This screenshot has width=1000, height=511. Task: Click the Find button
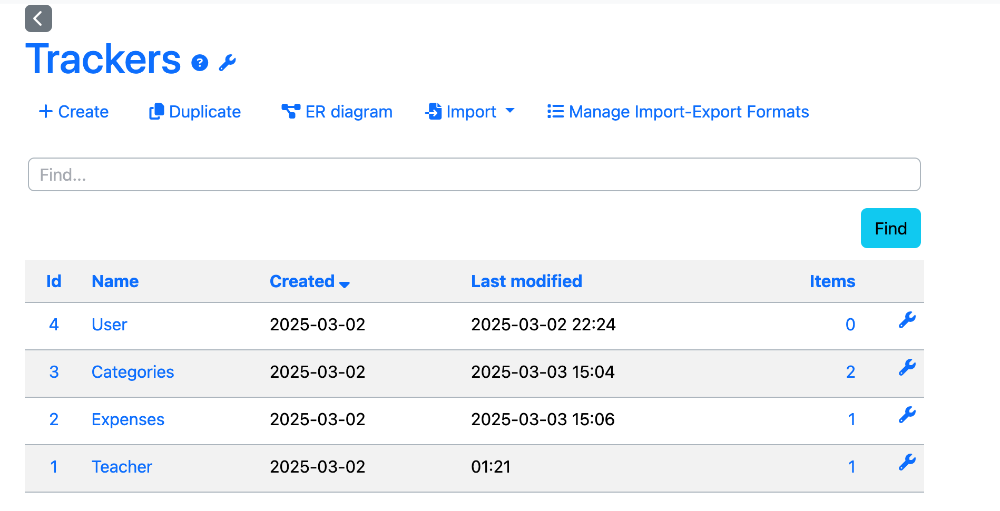click(x=890, y=228)
